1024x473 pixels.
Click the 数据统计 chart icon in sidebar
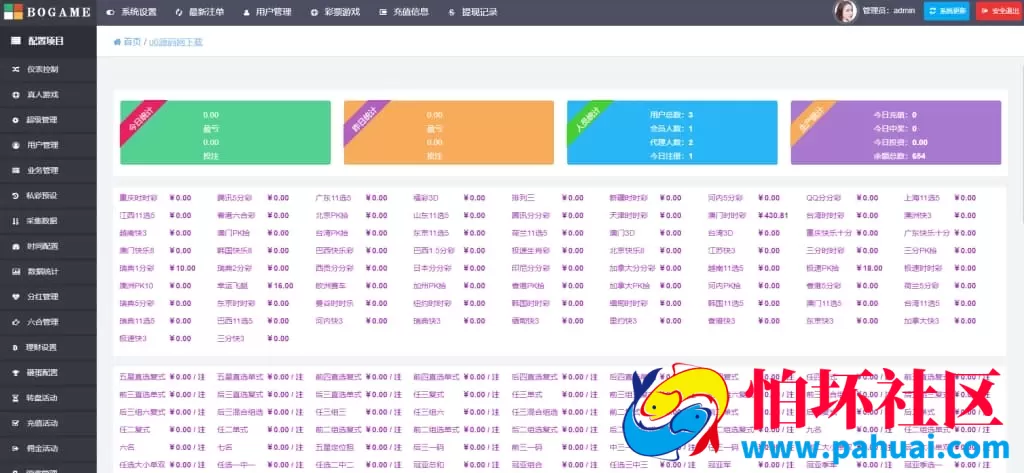click(x=16, y=271)
